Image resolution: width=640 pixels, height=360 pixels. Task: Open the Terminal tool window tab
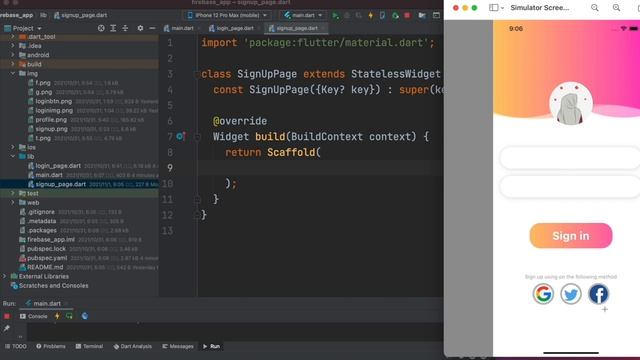point(89,346)
